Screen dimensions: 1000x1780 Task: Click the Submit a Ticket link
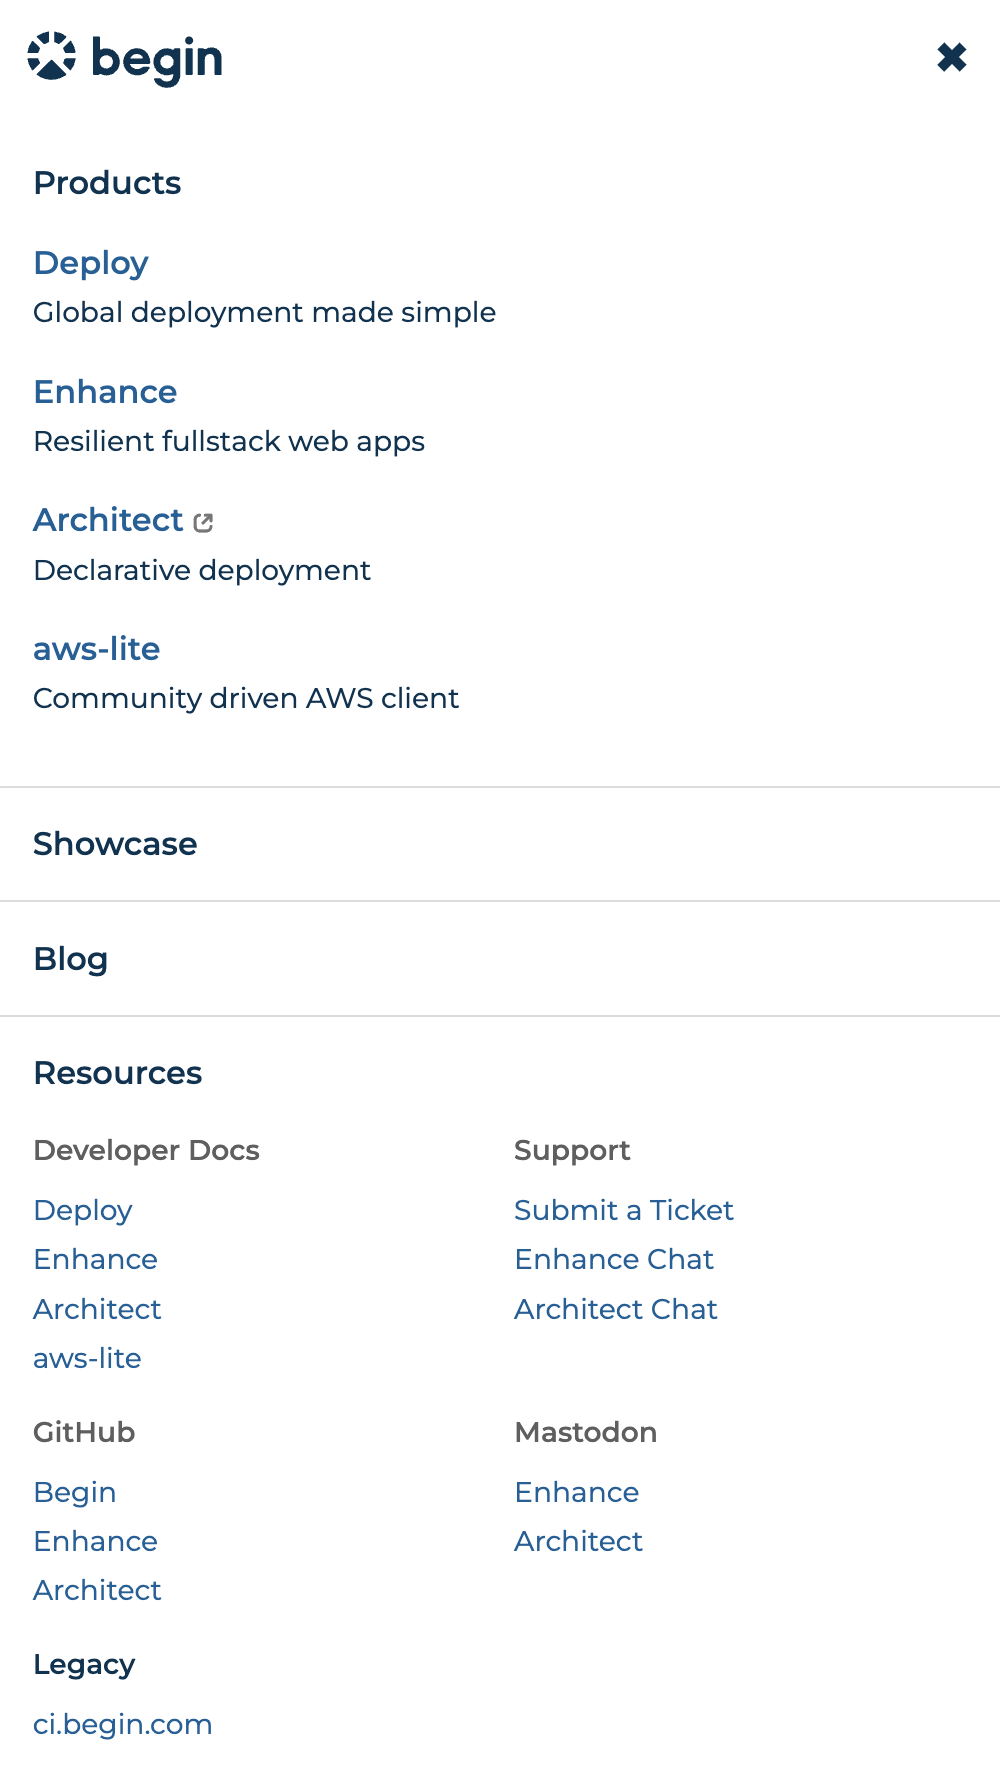point(624,1210)
